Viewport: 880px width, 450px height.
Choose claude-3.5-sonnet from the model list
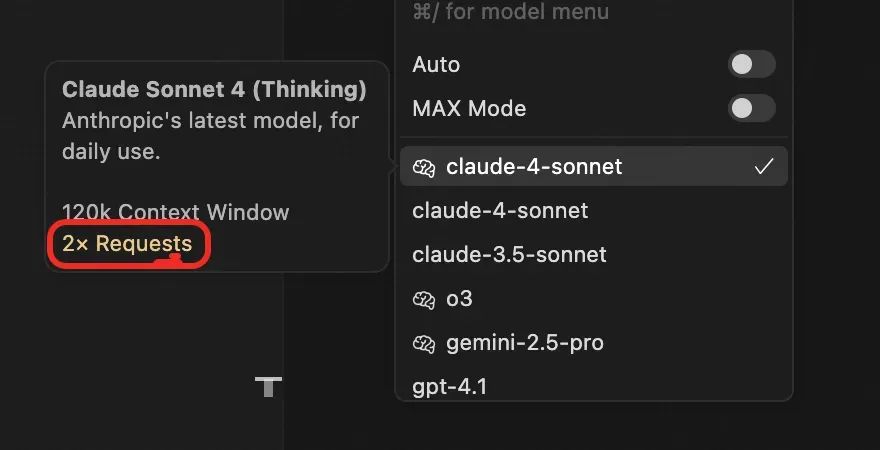pyautogui.click(x=509, y=255)
